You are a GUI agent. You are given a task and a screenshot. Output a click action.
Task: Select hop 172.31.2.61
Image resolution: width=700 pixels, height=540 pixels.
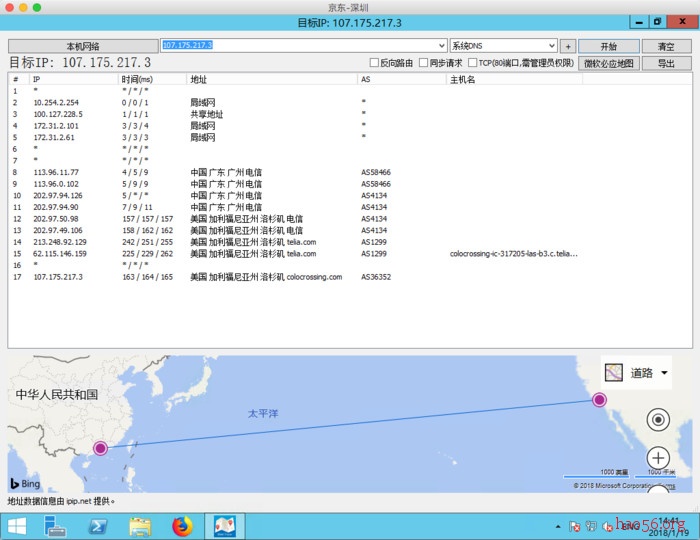(x=350, y=137)
